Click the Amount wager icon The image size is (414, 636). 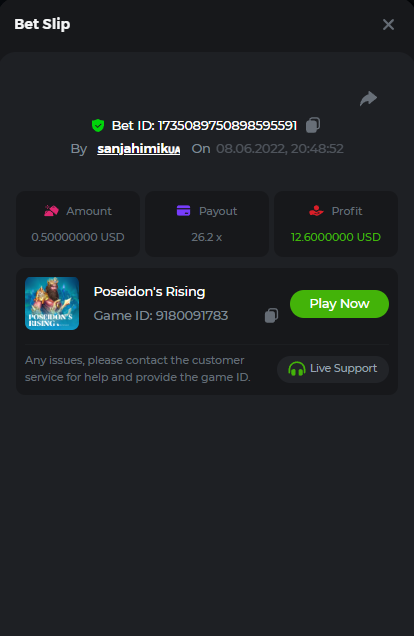tap(51, 211)
